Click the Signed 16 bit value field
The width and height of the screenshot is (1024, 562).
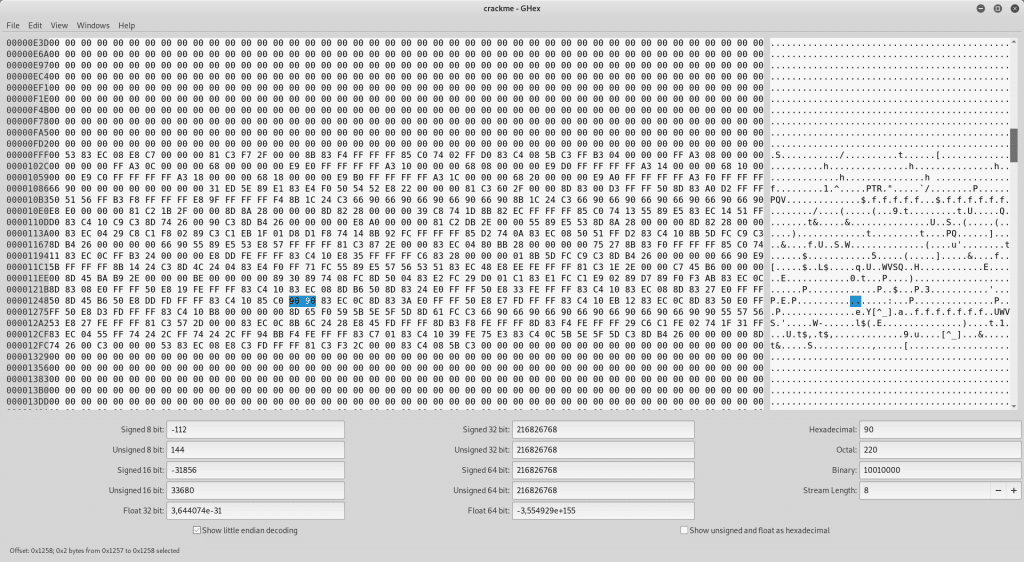[x=255, y=470]
